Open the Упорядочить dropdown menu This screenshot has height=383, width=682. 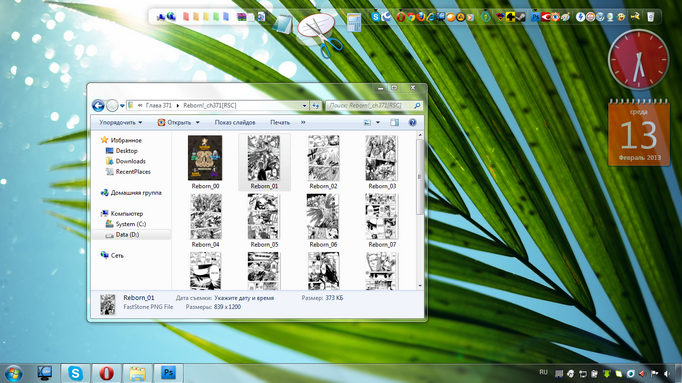[120, 123]
